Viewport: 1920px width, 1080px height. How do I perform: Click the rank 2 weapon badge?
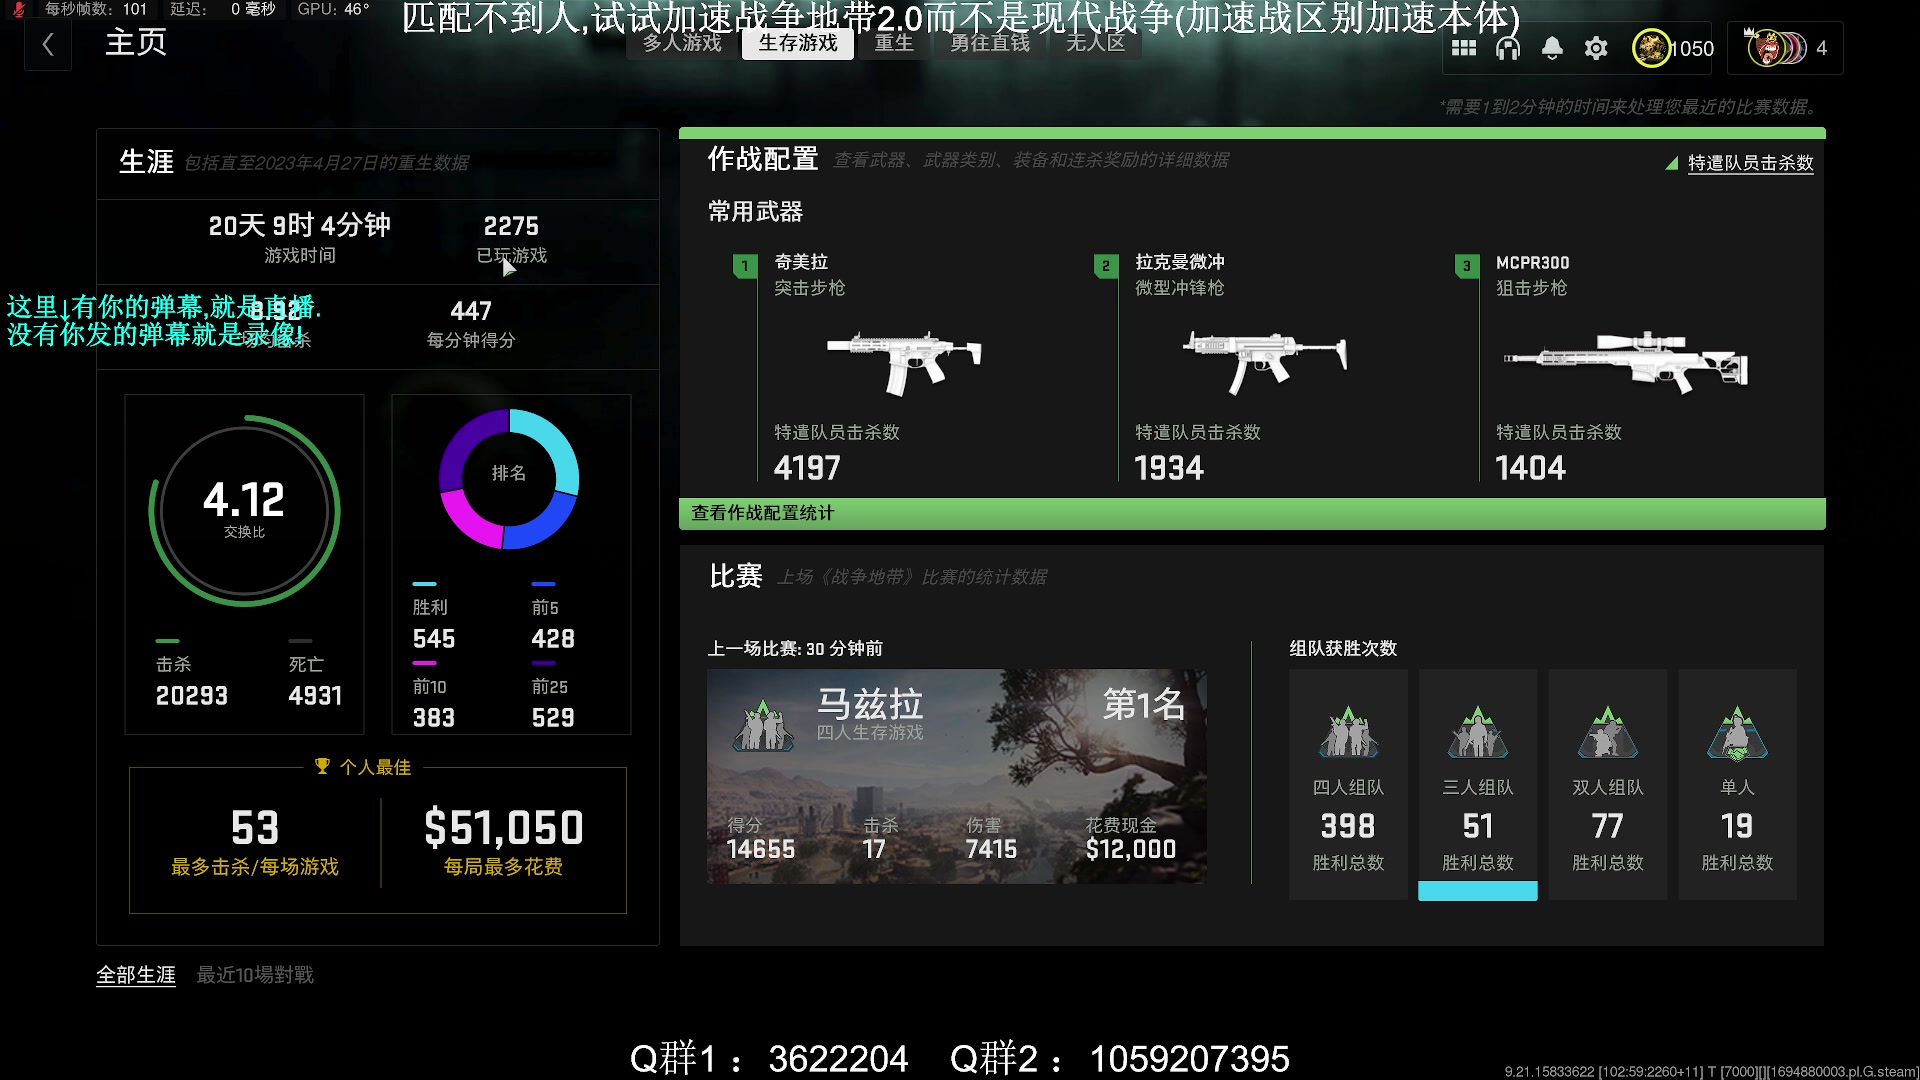1106,266
